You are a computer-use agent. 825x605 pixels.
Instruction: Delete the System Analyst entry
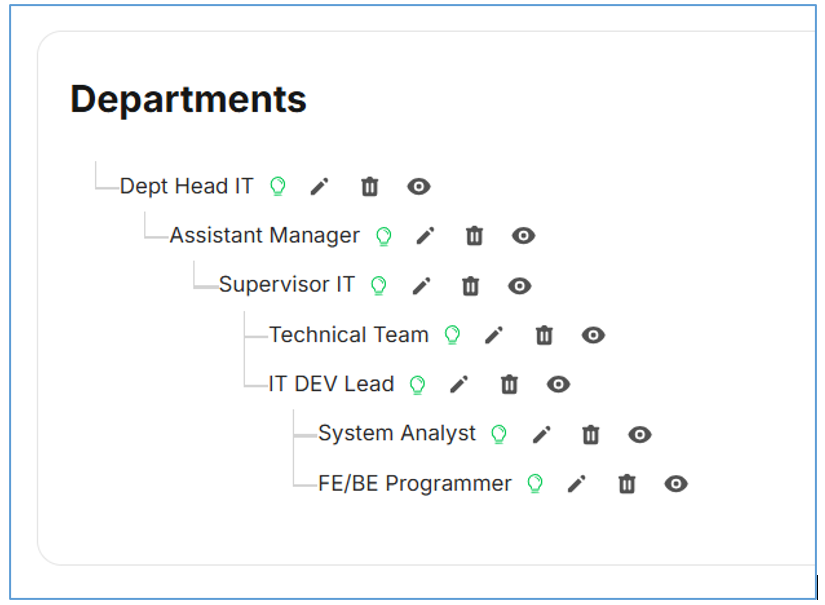591,434
